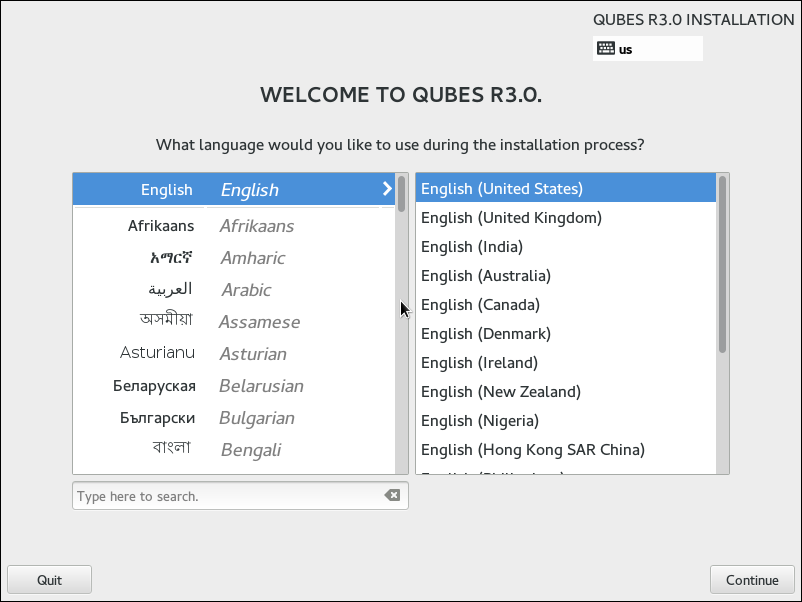Choose English (United Kingdom) locale
This screenshot has width=802, height=602.
pos(566,217)
